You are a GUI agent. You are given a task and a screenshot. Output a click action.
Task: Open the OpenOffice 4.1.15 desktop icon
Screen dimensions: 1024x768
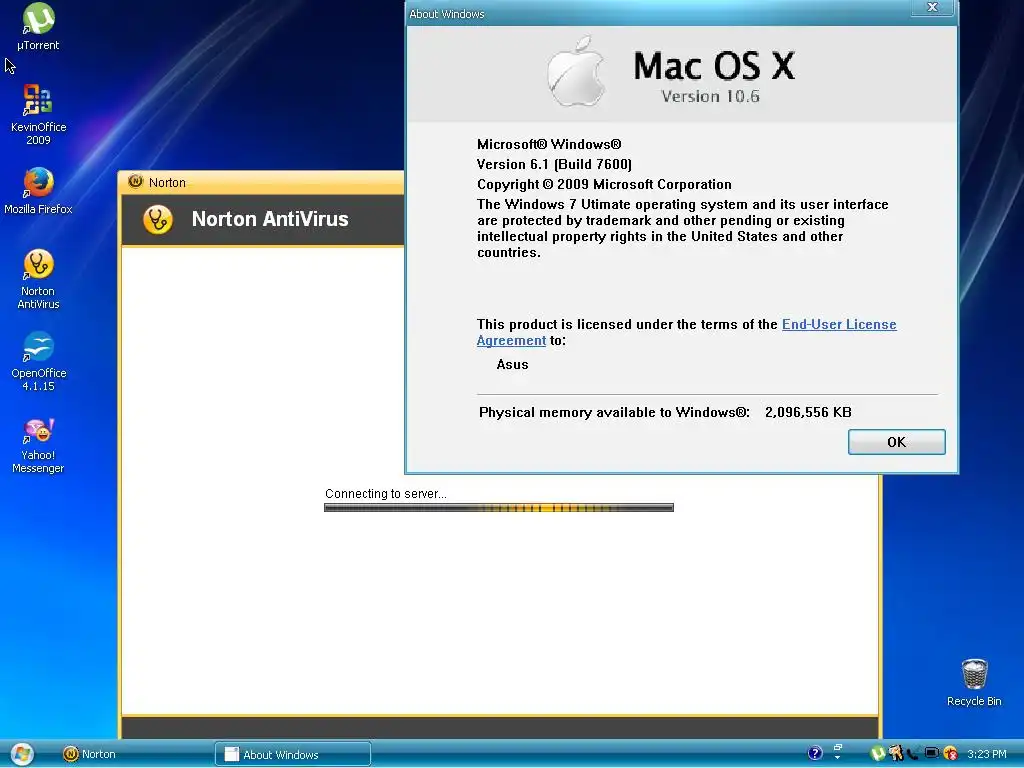(38, 361)
